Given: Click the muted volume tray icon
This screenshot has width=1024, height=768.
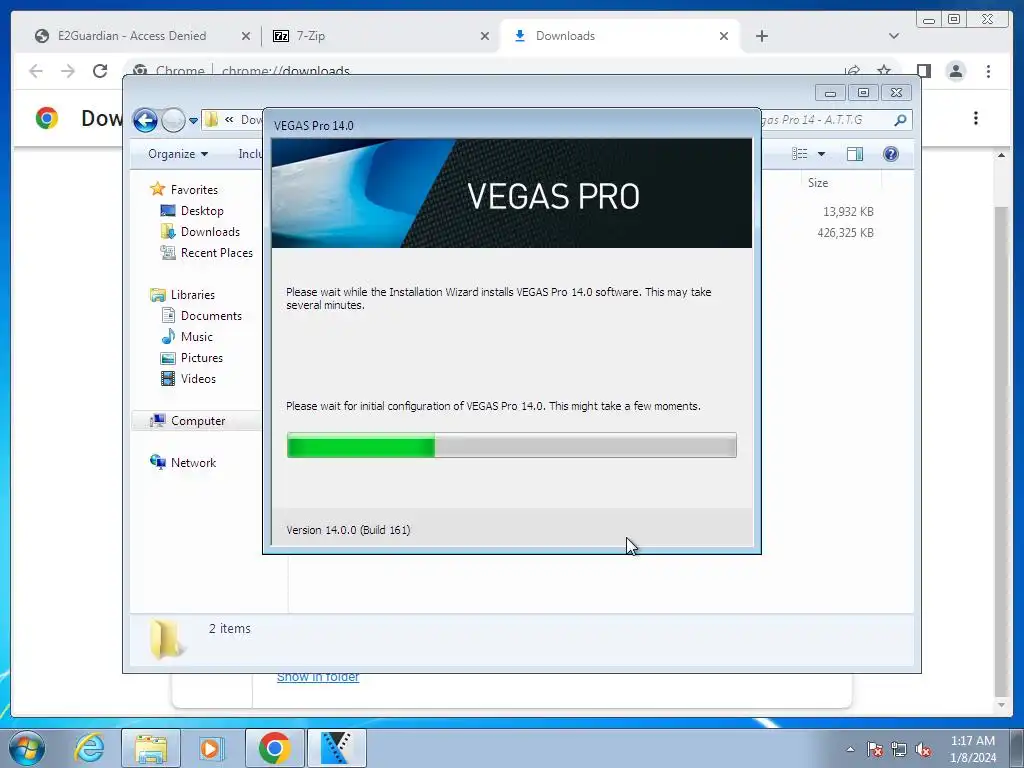Looking at the screenshot, I should pyautogui.click(x=923, y=749).
